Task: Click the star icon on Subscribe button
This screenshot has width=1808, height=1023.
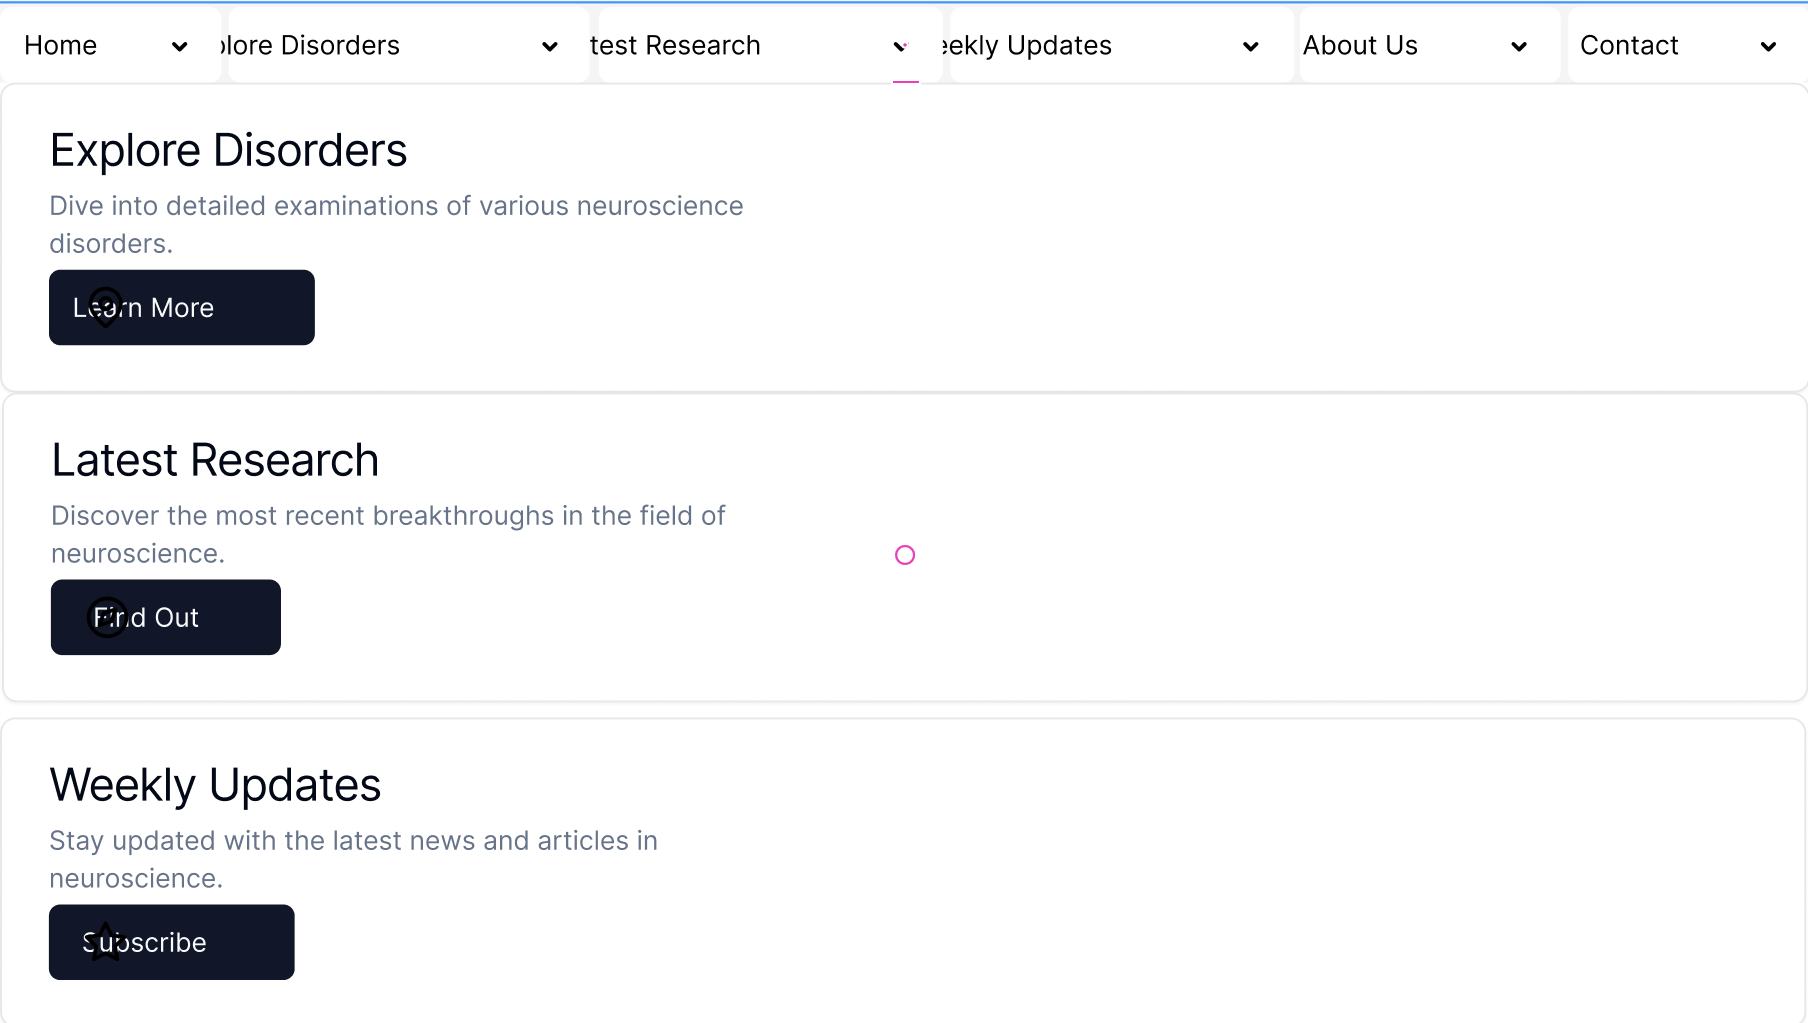Action: tap(106, 942)
